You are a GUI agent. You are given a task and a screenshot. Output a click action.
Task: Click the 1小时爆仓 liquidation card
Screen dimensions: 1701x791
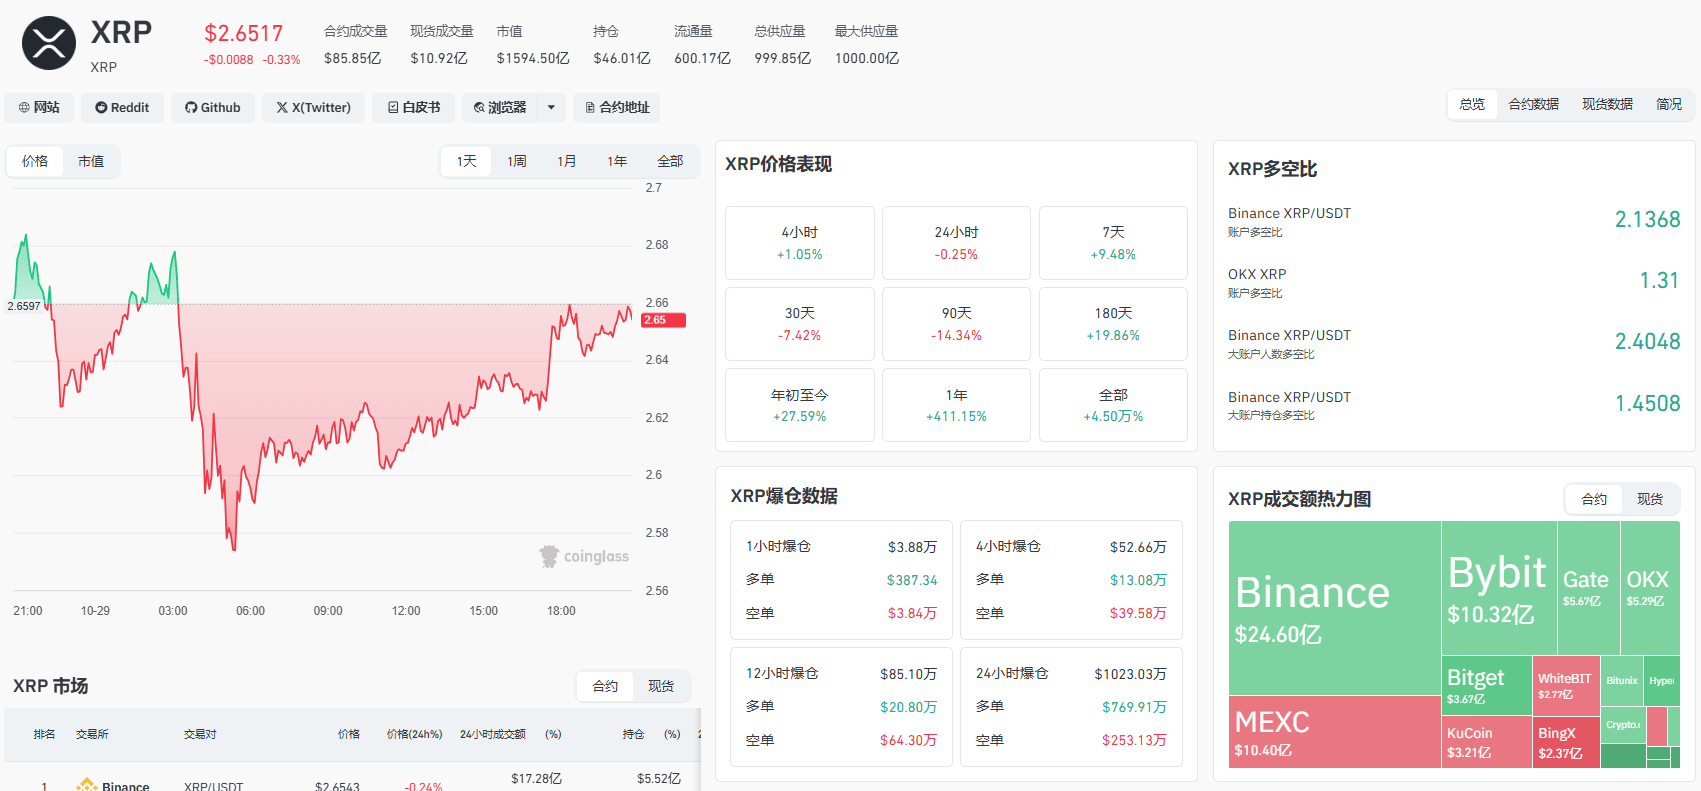(x=841, y=580)
